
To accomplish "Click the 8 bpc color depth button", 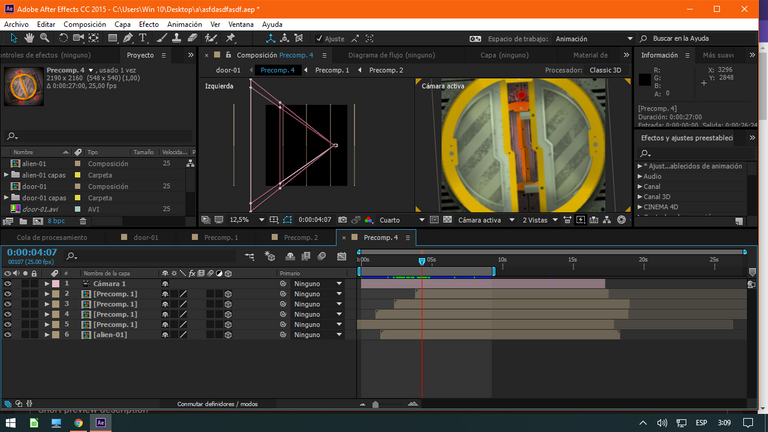I will point(56,221).
